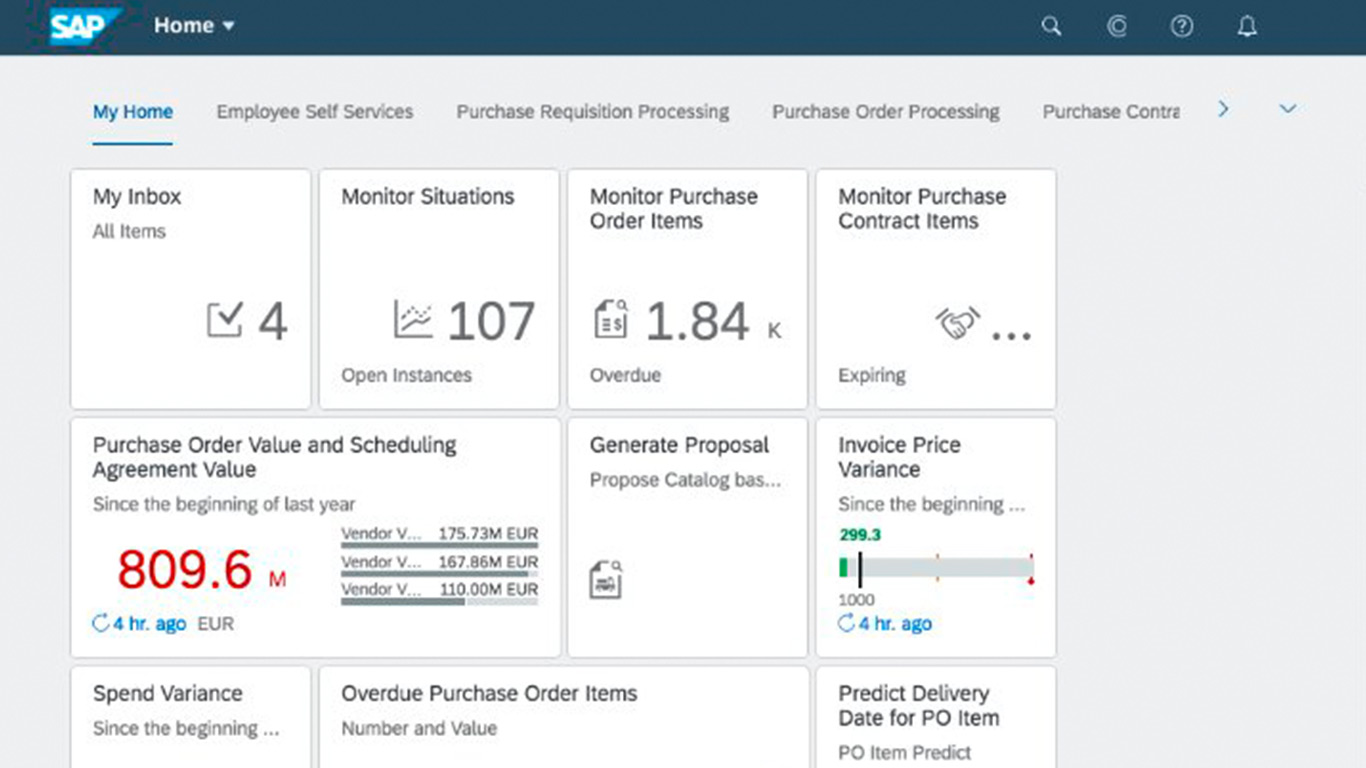This screenshot has height=768, width=1366.
Task: Open the Invoice Price Variance tile
Action: coord(936,537)
